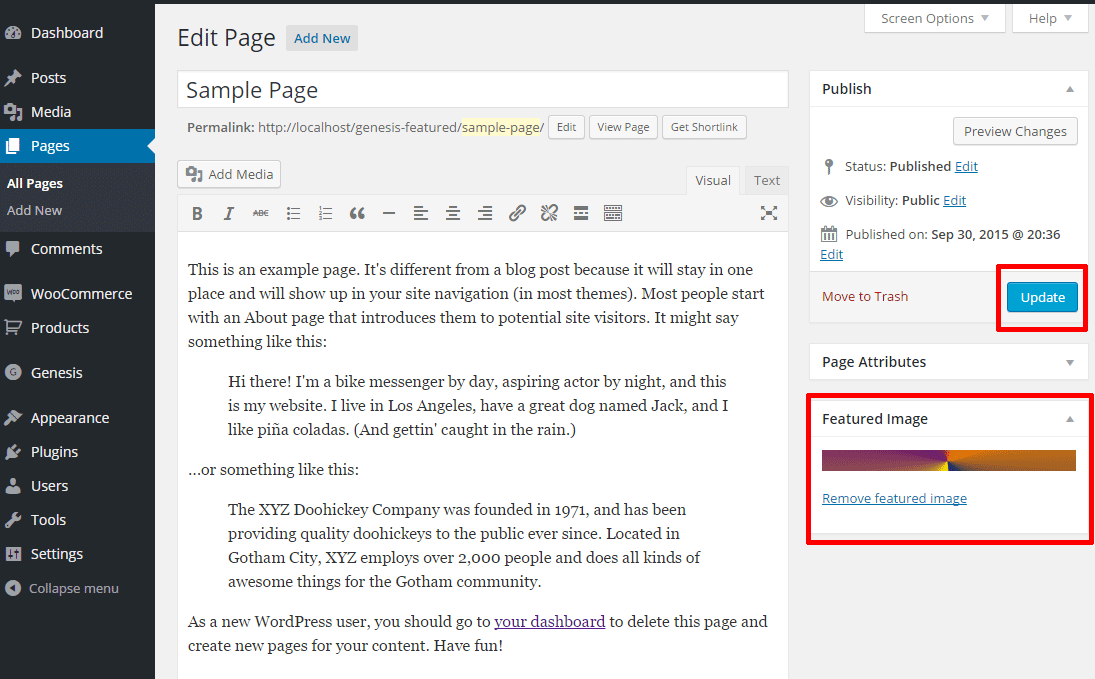Collapse the Featured Image panel

1070,419
